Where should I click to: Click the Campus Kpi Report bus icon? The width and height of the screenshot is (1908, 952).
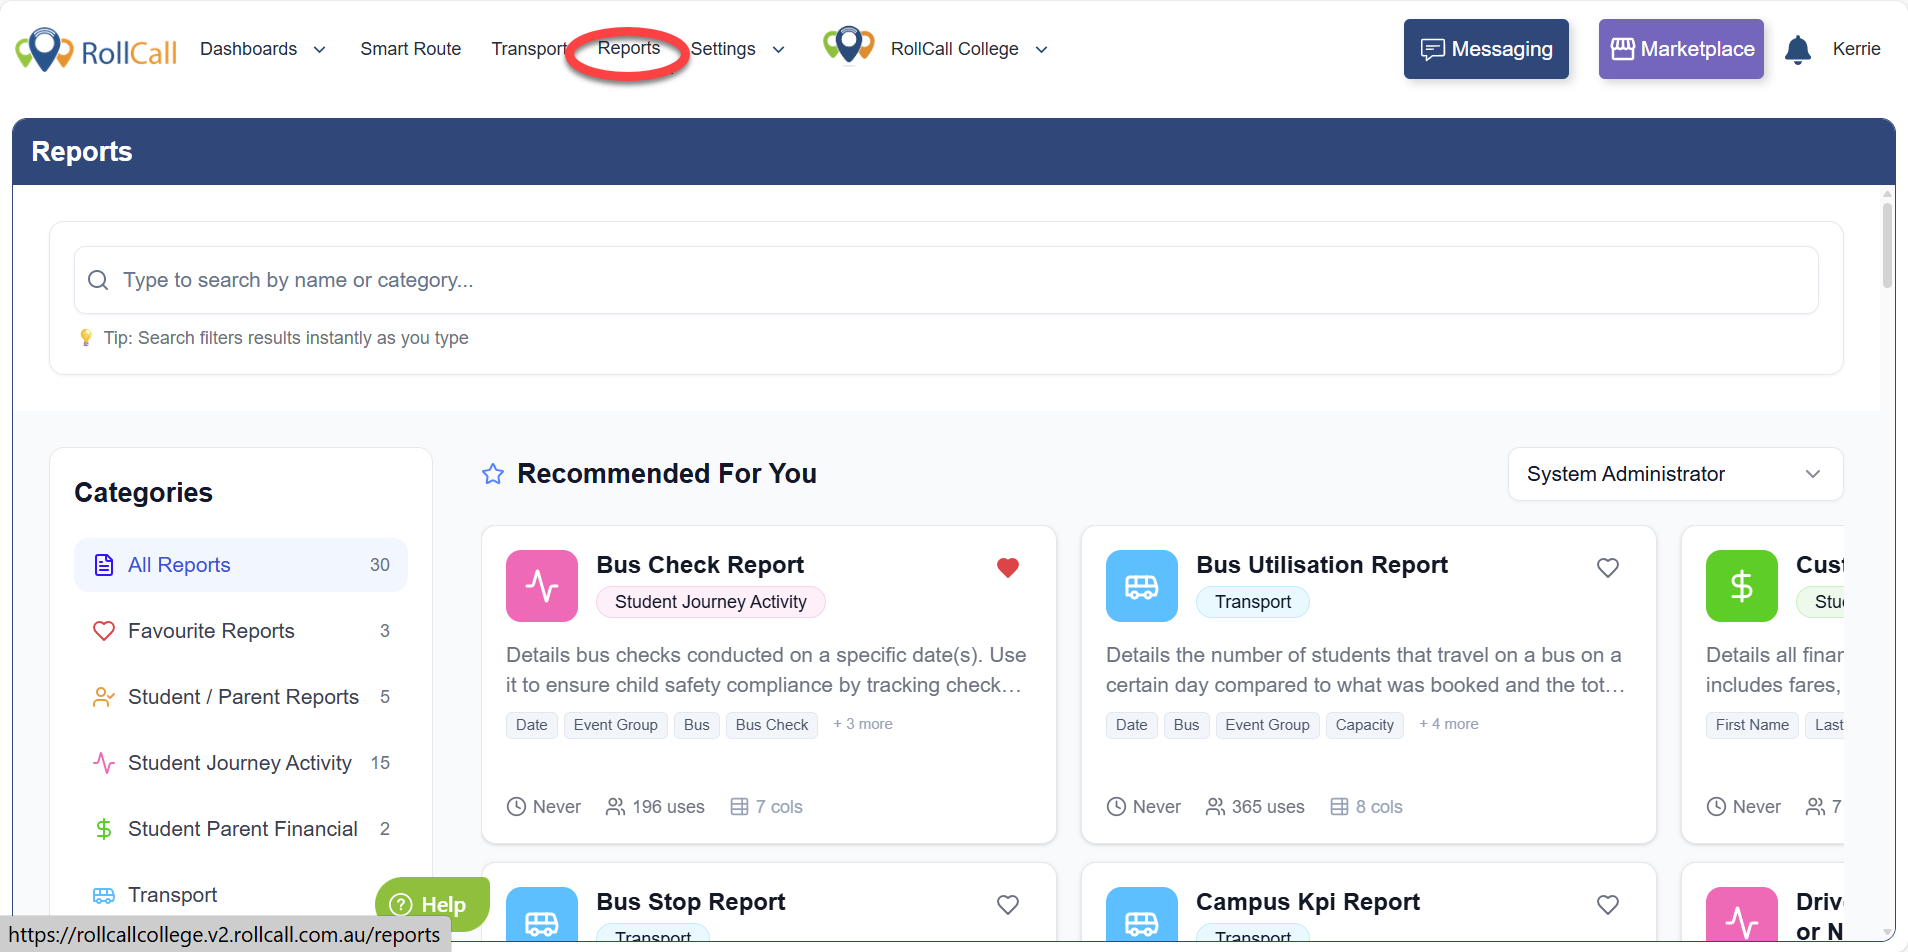coord(1142,915)
